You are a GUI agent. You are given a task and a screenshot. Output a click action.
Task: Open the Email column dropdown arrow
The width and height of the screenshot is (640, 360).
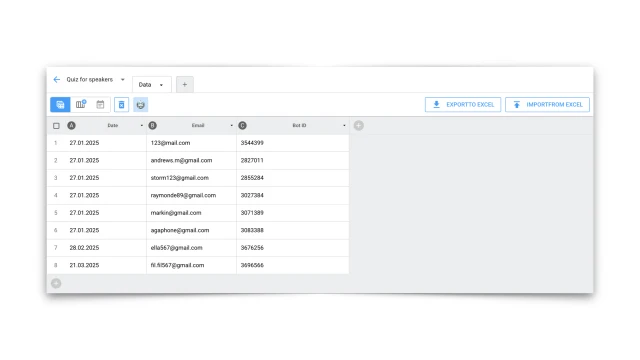click(231, 126)
